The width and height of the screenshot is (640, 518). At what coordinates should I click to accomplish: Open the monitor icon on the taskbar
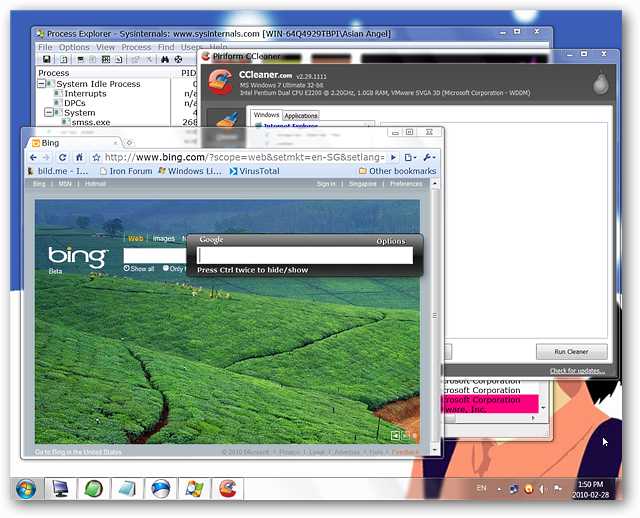[x=60, y=489]
